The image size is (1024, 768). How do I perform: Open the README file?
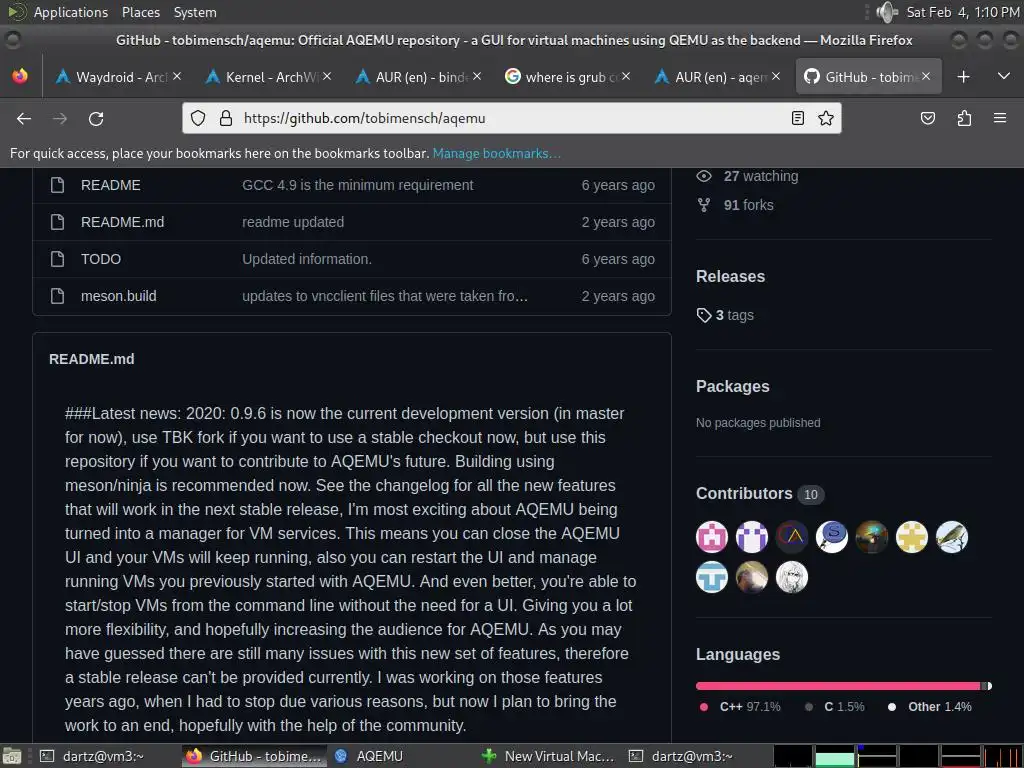[110, 185]
